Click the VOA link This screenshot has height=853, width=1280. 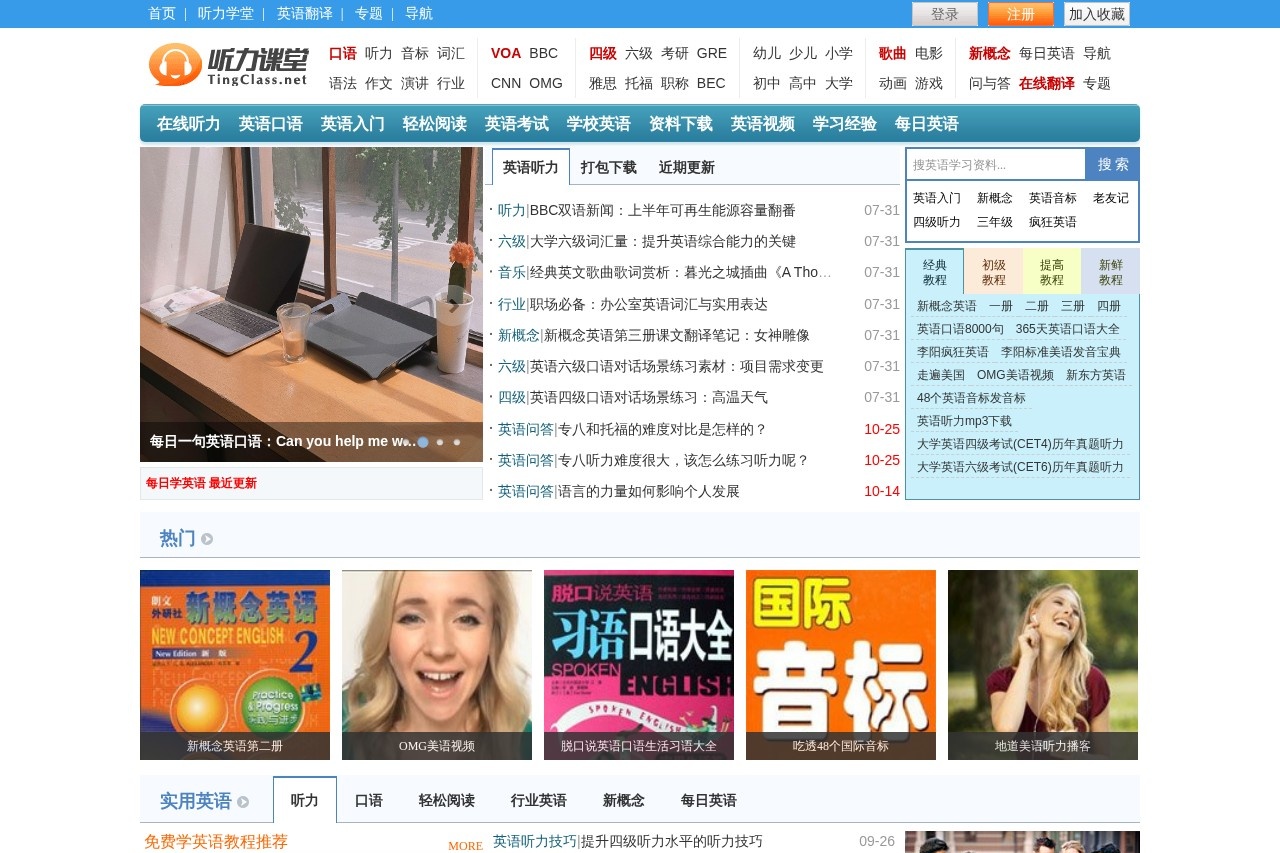coord(504,53)
